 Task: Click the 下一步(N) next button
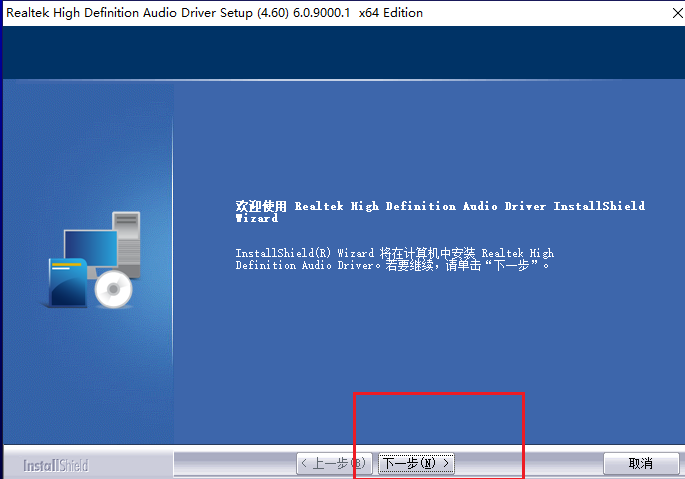coord(416,463)
